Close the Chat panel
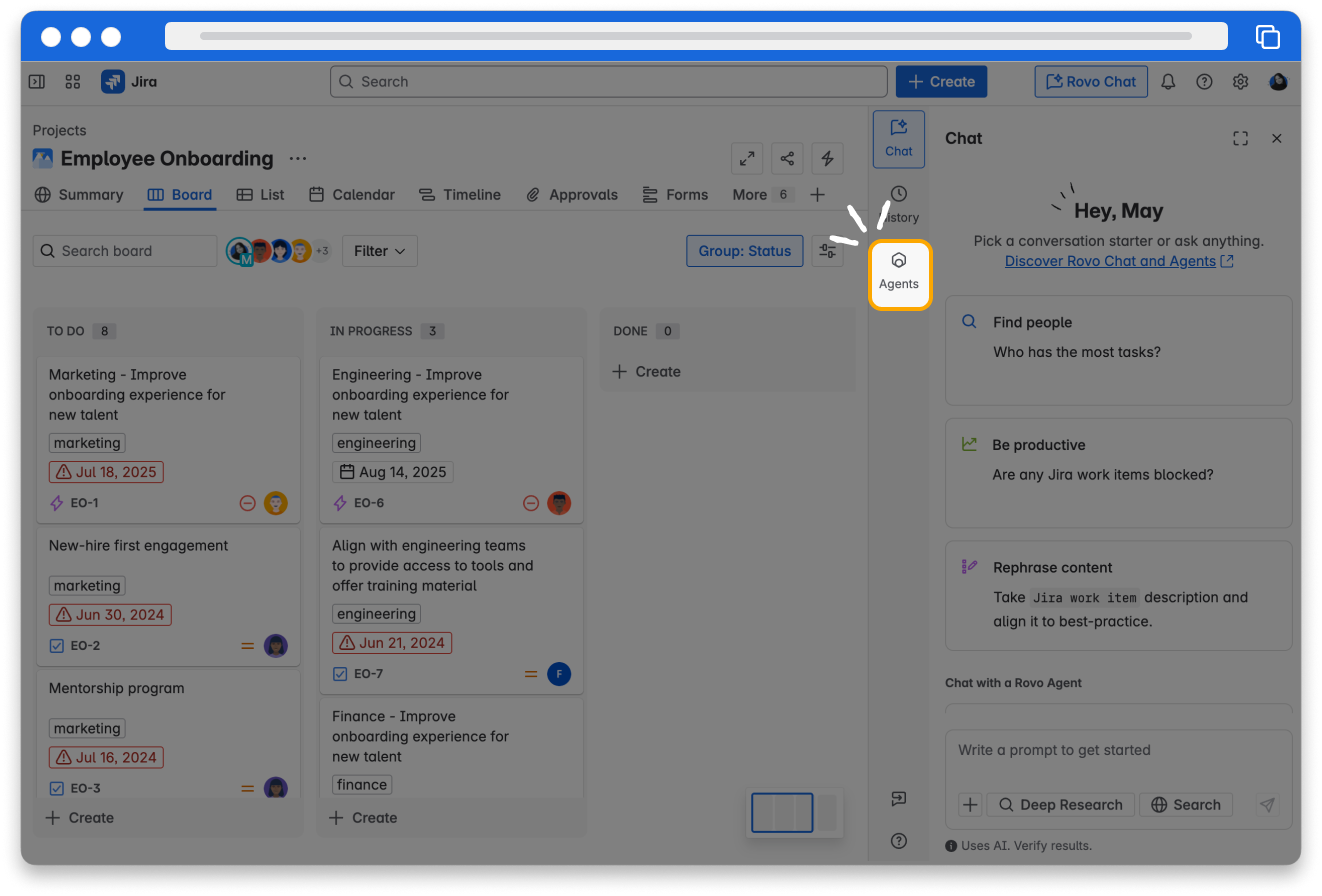This screenshot has width=1322, height=896. coord(1277,139)
